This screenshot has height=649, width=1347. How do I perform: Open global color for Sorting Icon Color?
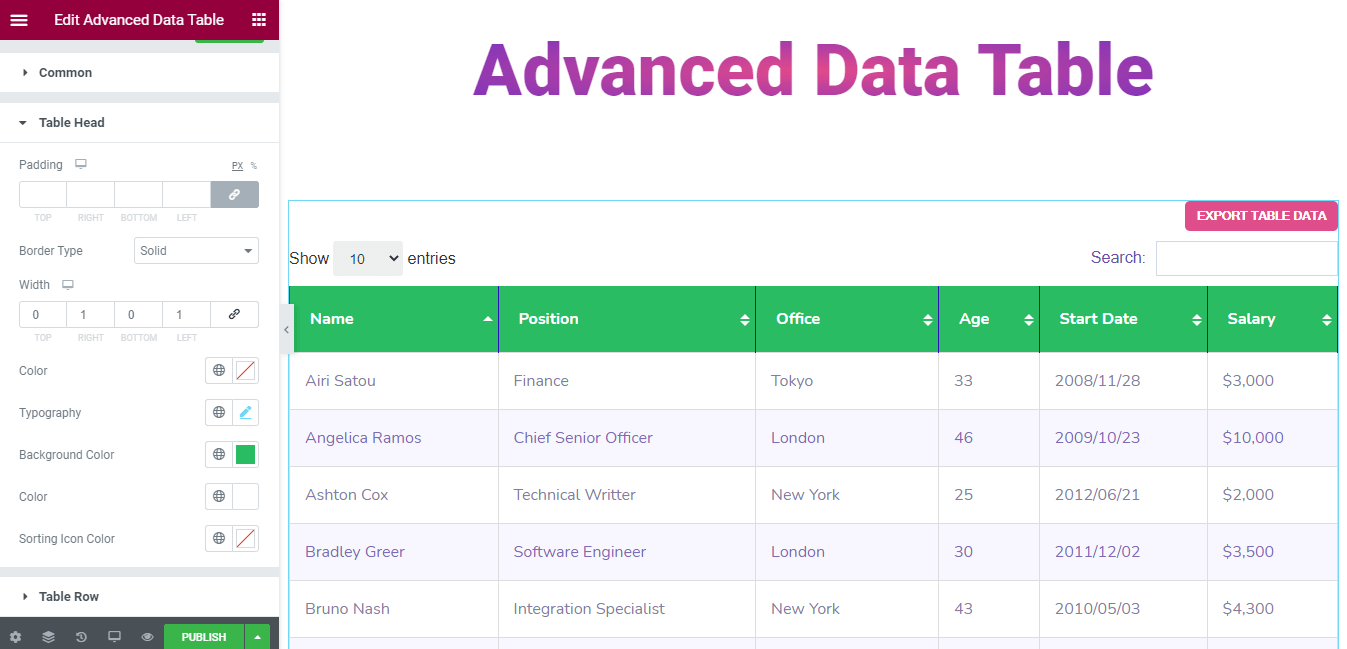(x=219, y=539)
